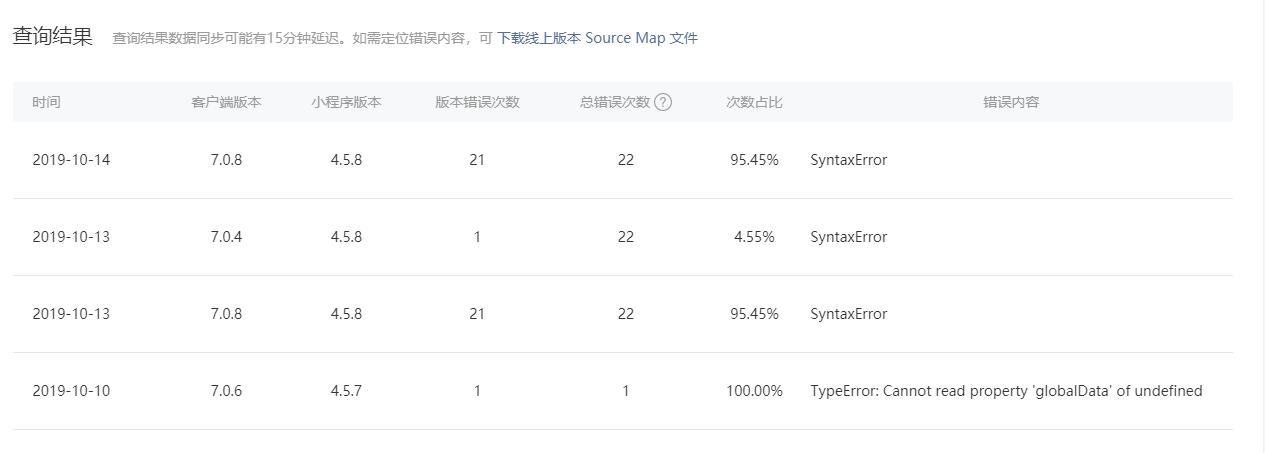
Task: Click the 7.0.6 client version cell
Action: point(226,391)
